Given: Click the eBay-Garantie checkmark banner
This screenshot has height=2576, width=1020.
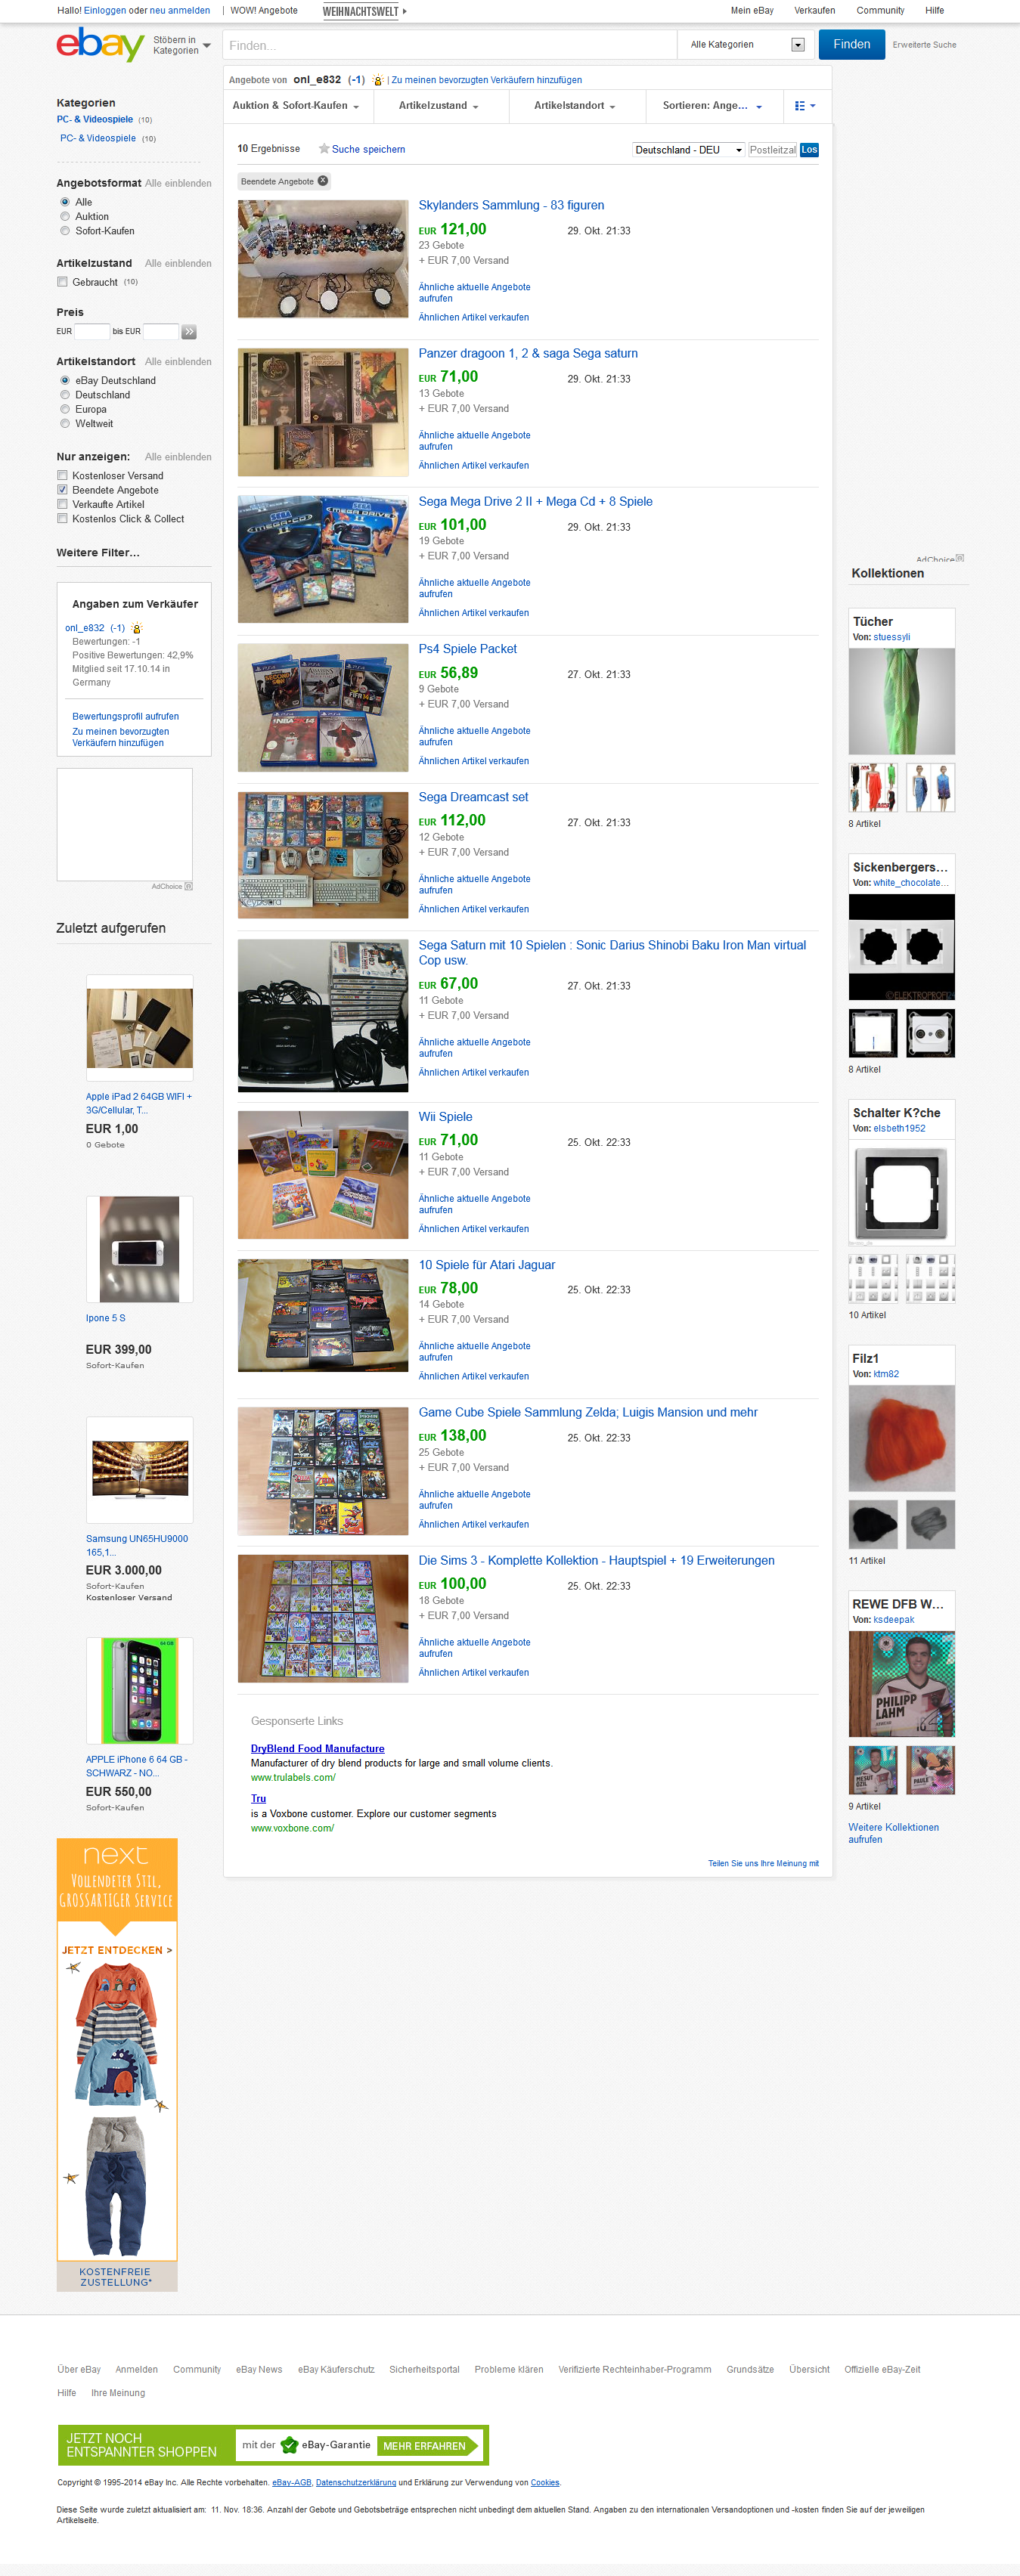Looking at the screenshot, I should point(272,2444).
